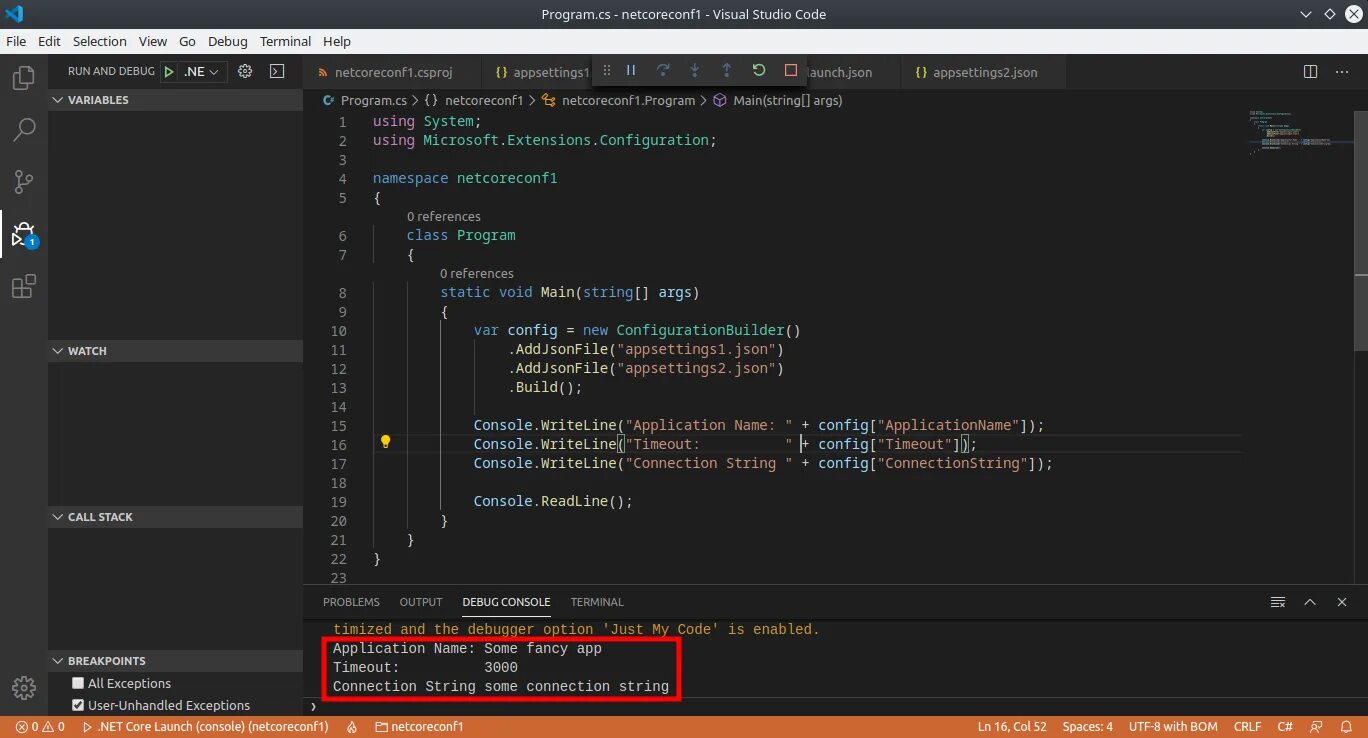
Task: Pause the debug session
Action: tap(631, 70)
